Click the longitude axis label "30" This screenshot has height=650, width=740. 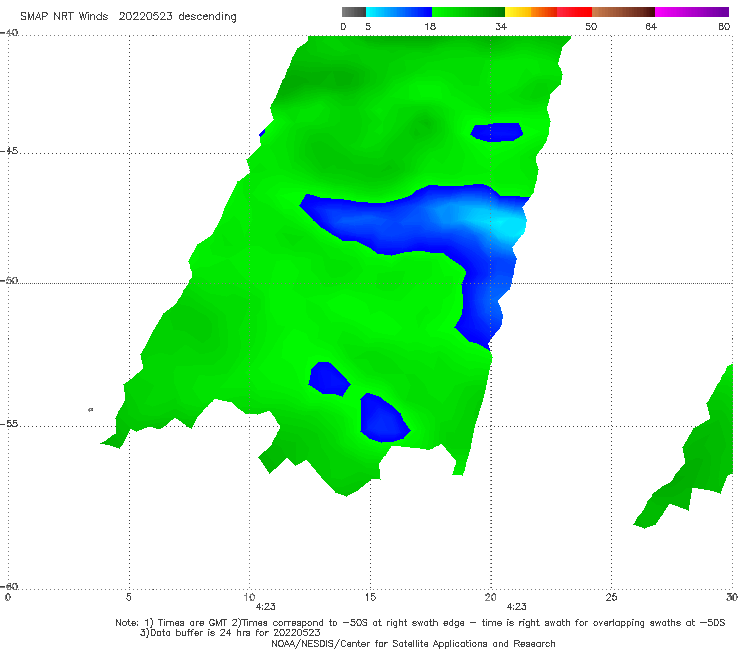[732, 597]
